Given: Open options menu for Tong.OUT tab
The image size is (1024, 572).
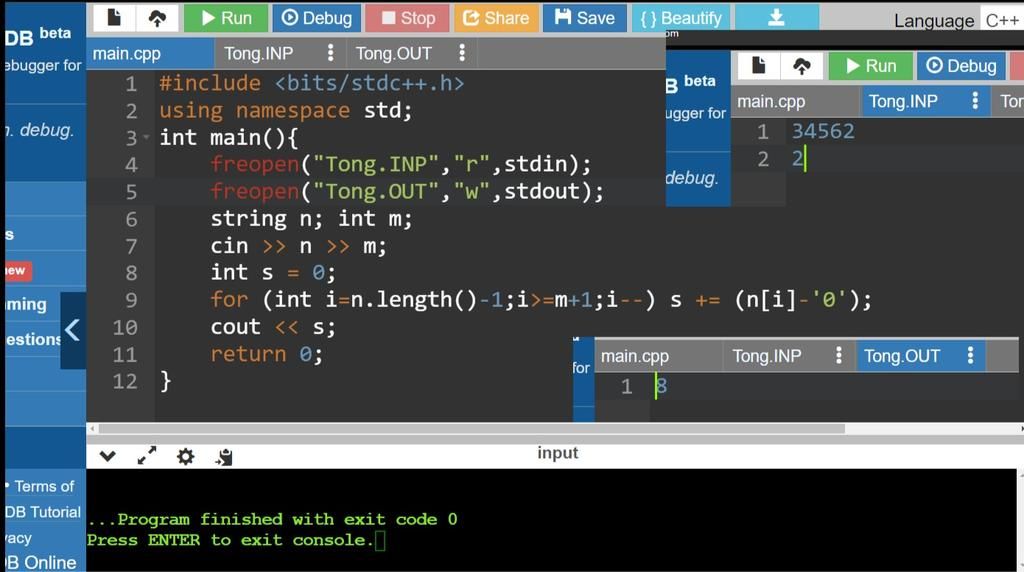Looking at the screenshot, I should point(462,53).
